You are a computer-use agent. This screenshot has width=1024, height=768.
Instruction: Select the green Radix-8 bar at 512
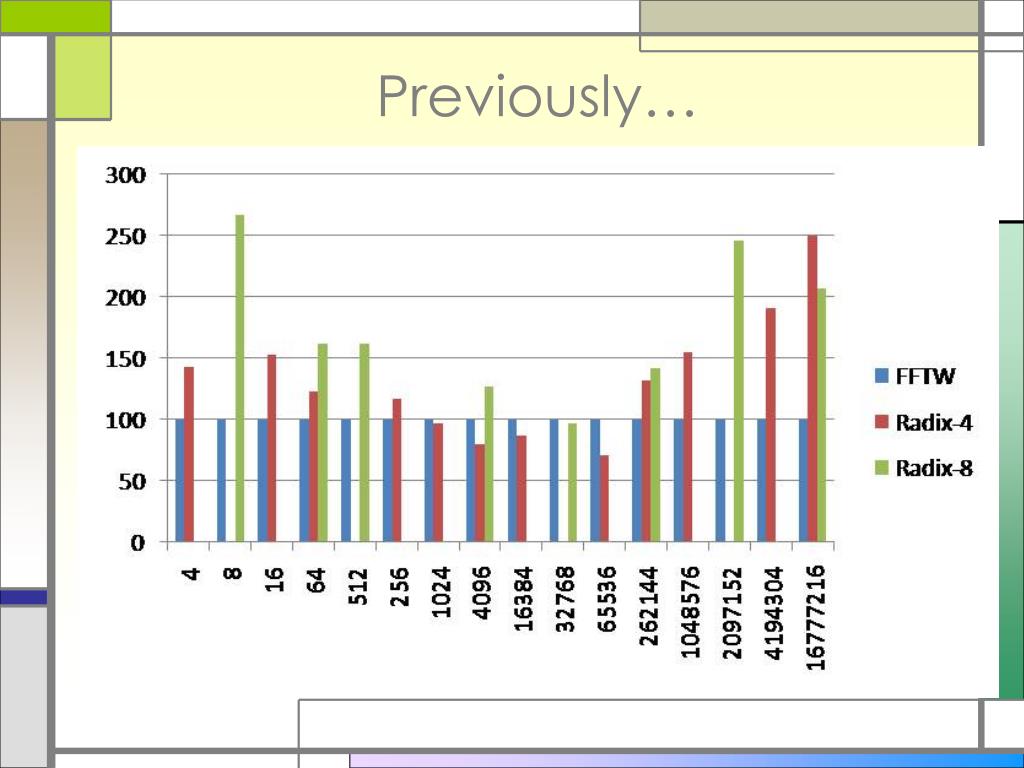point(364,443)
